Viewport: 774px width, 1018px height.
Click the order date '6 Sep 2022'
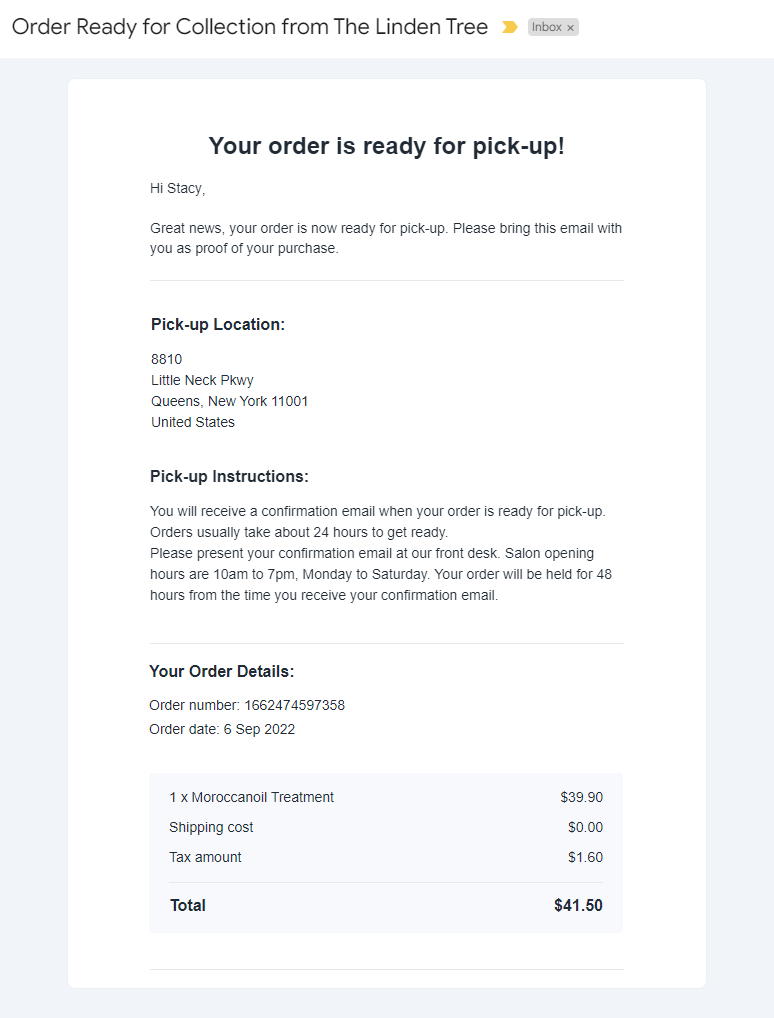click(259, 729)
